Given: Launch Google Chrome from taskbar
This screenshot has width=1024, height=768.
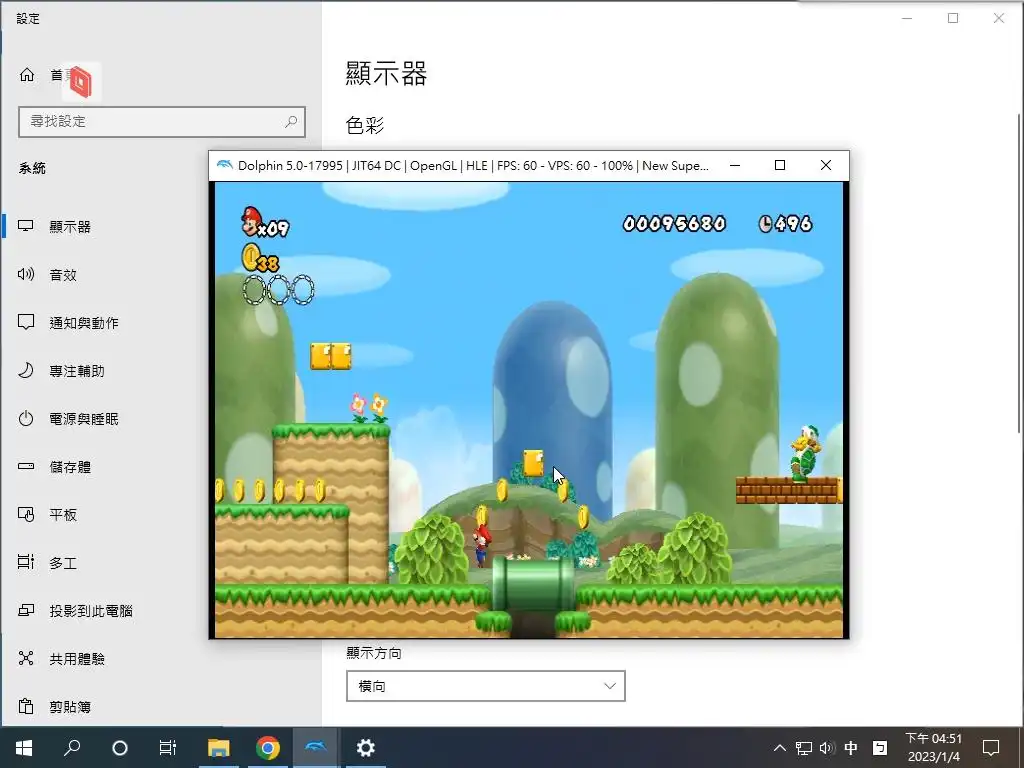Looking at the screenshot, I should coord(268,748).
